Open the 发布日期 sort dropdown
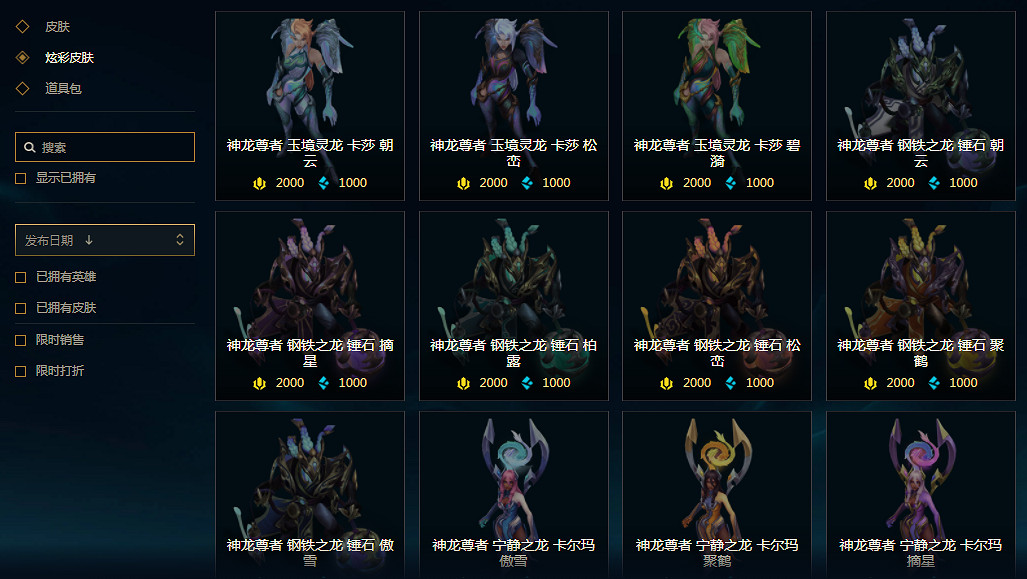The image size is (1027, 579). point(105,240)
